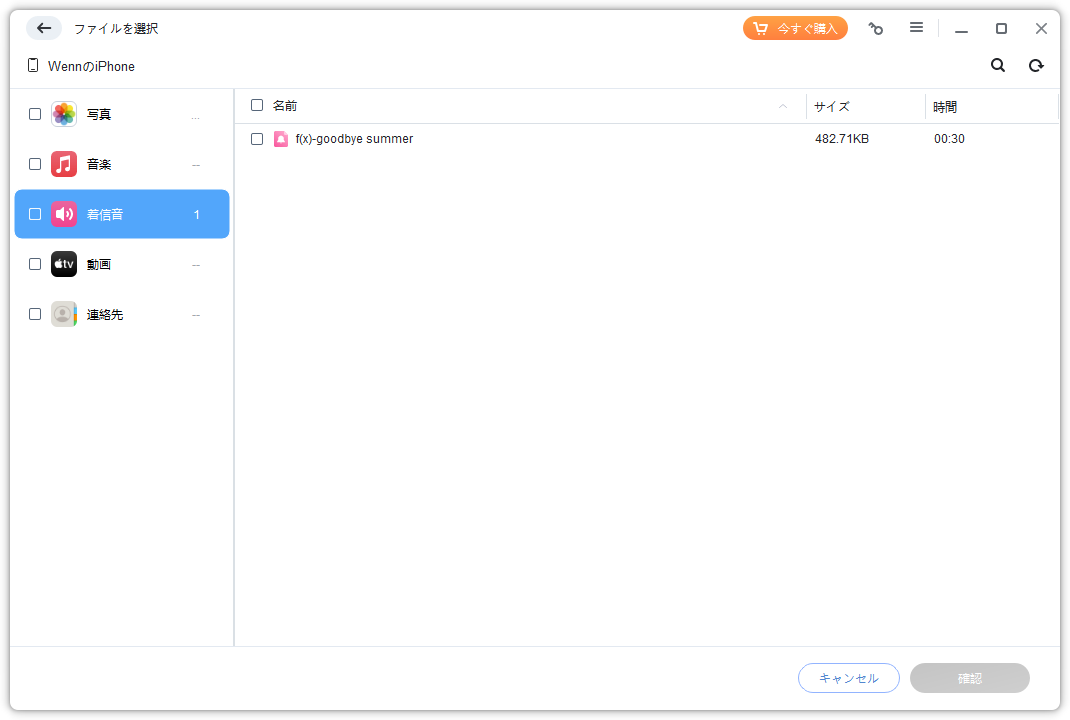Click the Apple TV video icon

tap(64, 264)
